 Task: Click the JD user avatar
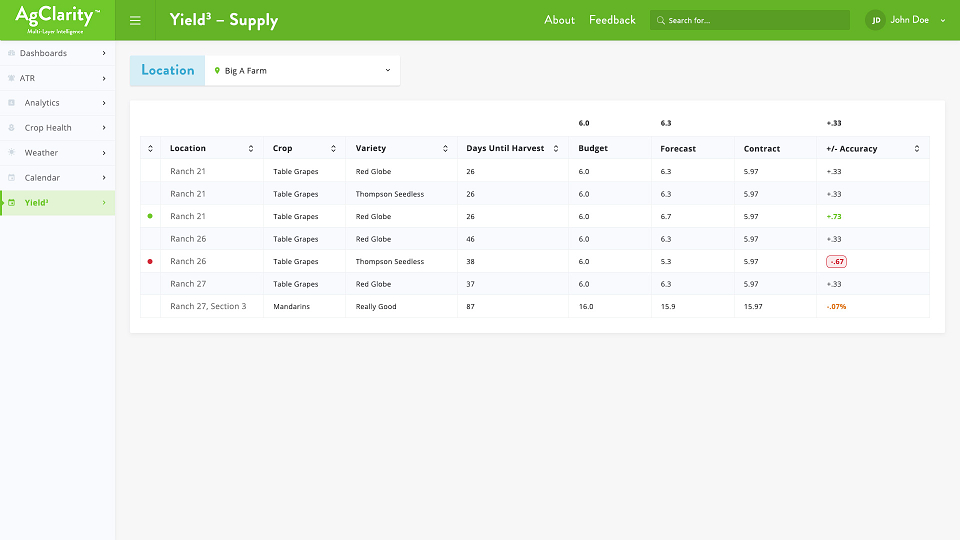tap(876, 20)
